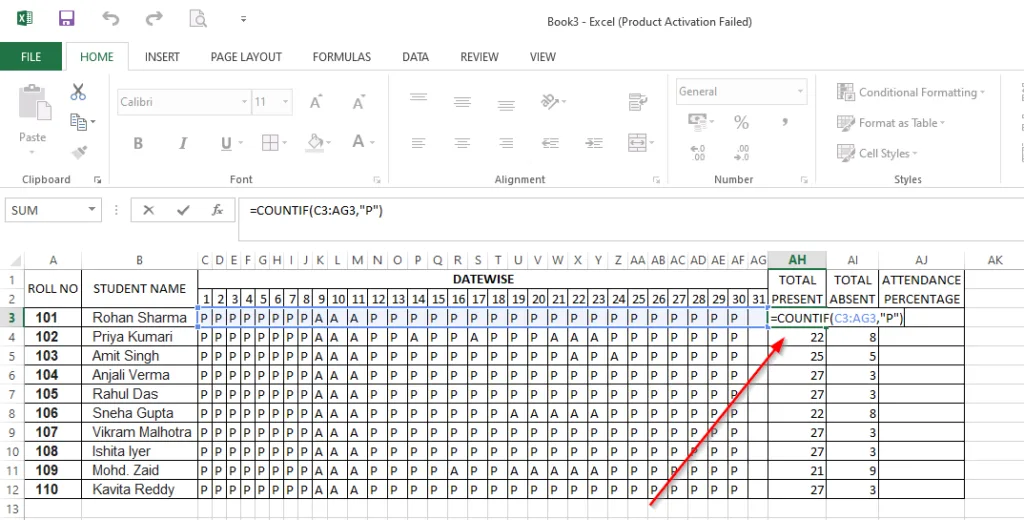Click the Insert Function fx button
This screenshot has height=520, width=1024.
217,210
